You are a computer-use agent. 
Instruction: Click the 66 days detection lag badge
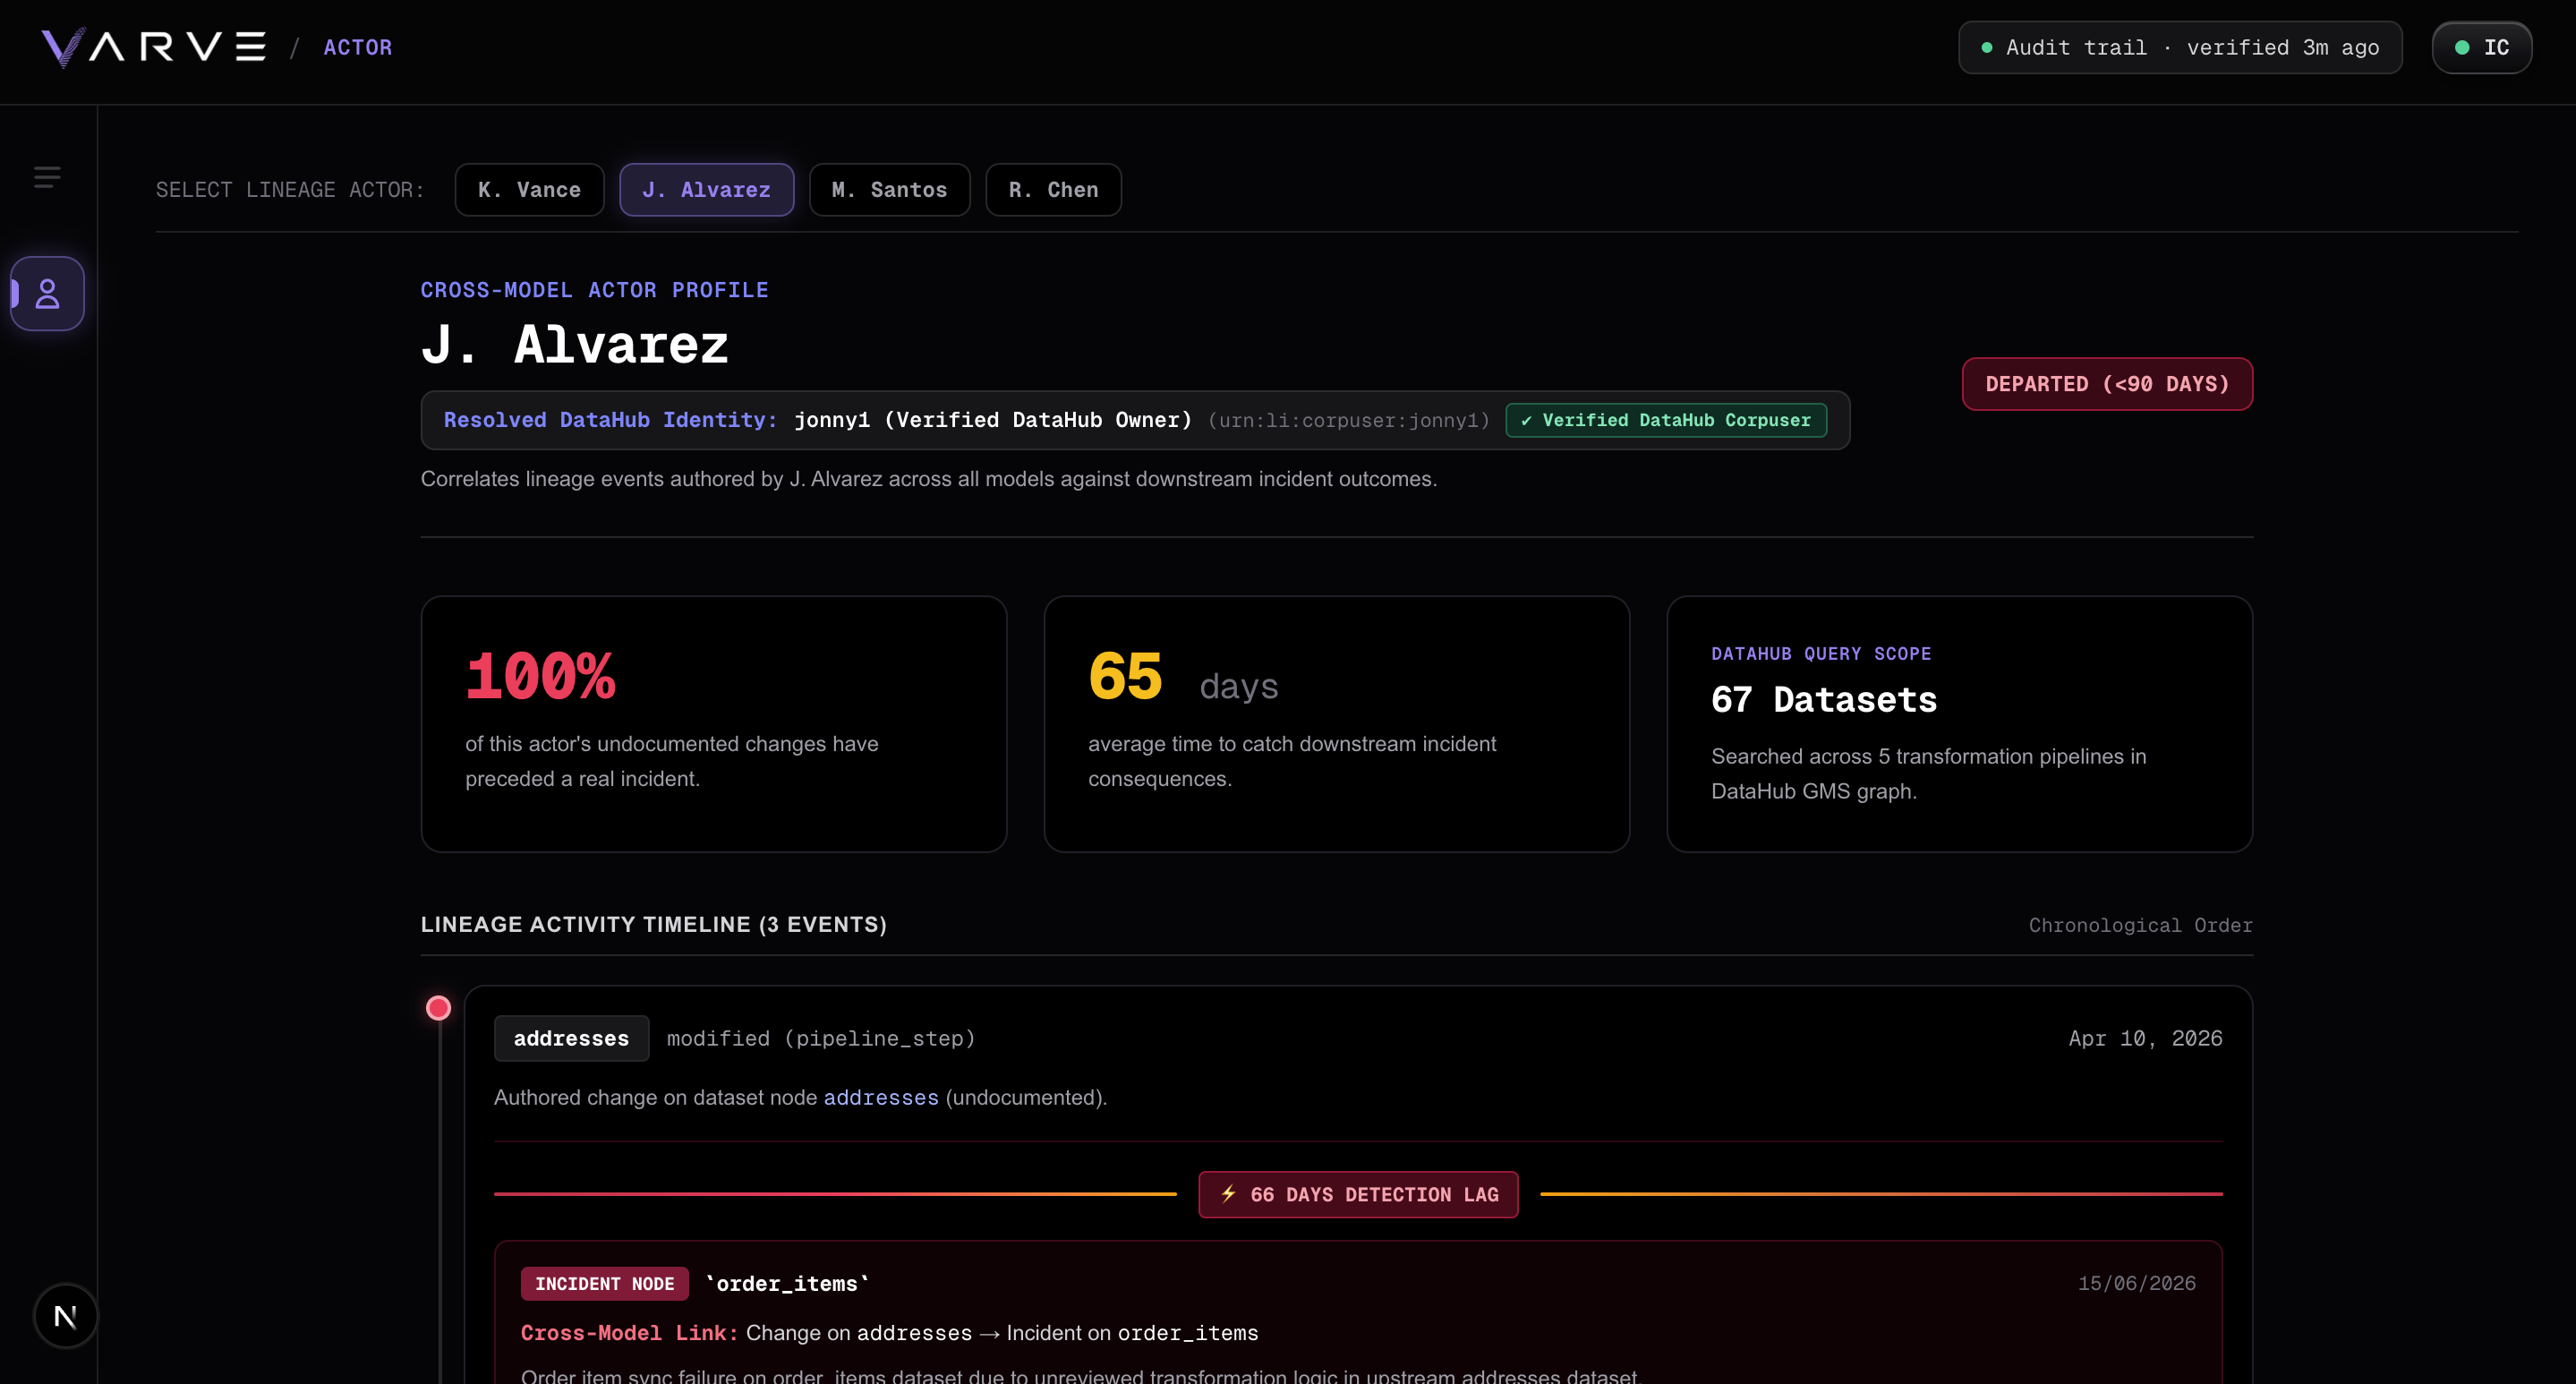1358,1194
